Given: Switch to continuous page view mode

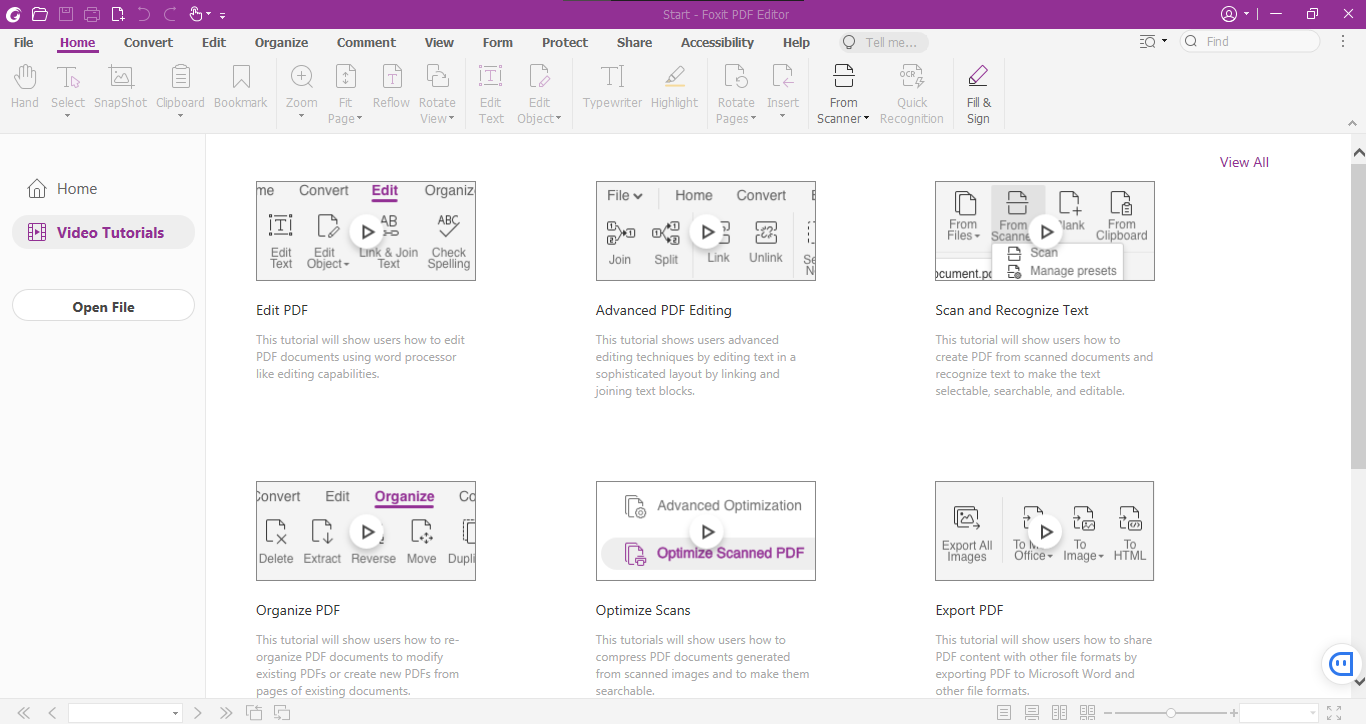Looking at the screenshot, I should pyautogui.click(x=1032, y=713).
